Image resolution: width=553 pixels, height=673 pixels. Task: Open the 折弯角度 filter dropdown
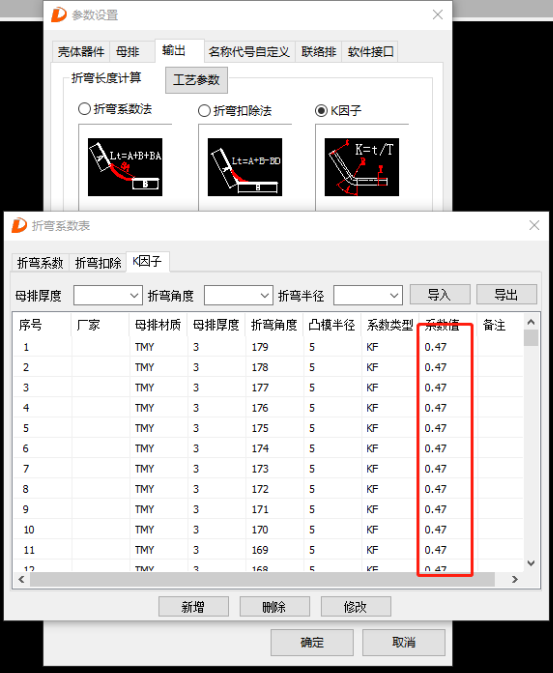(238, 295)
